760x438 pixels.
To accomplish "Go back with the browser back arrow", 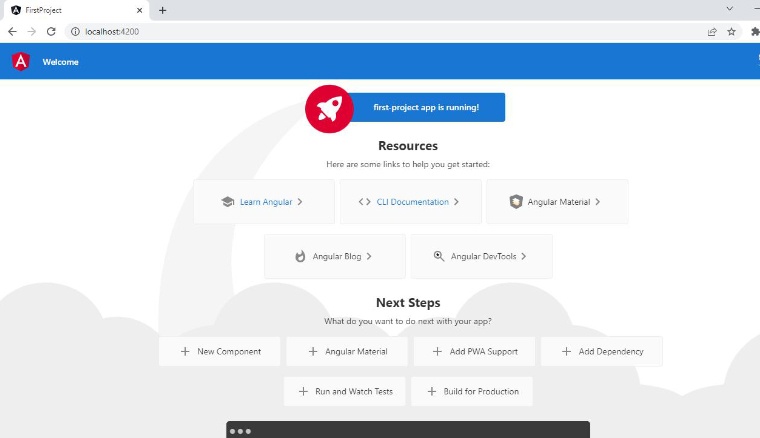I will pos(12,31).
